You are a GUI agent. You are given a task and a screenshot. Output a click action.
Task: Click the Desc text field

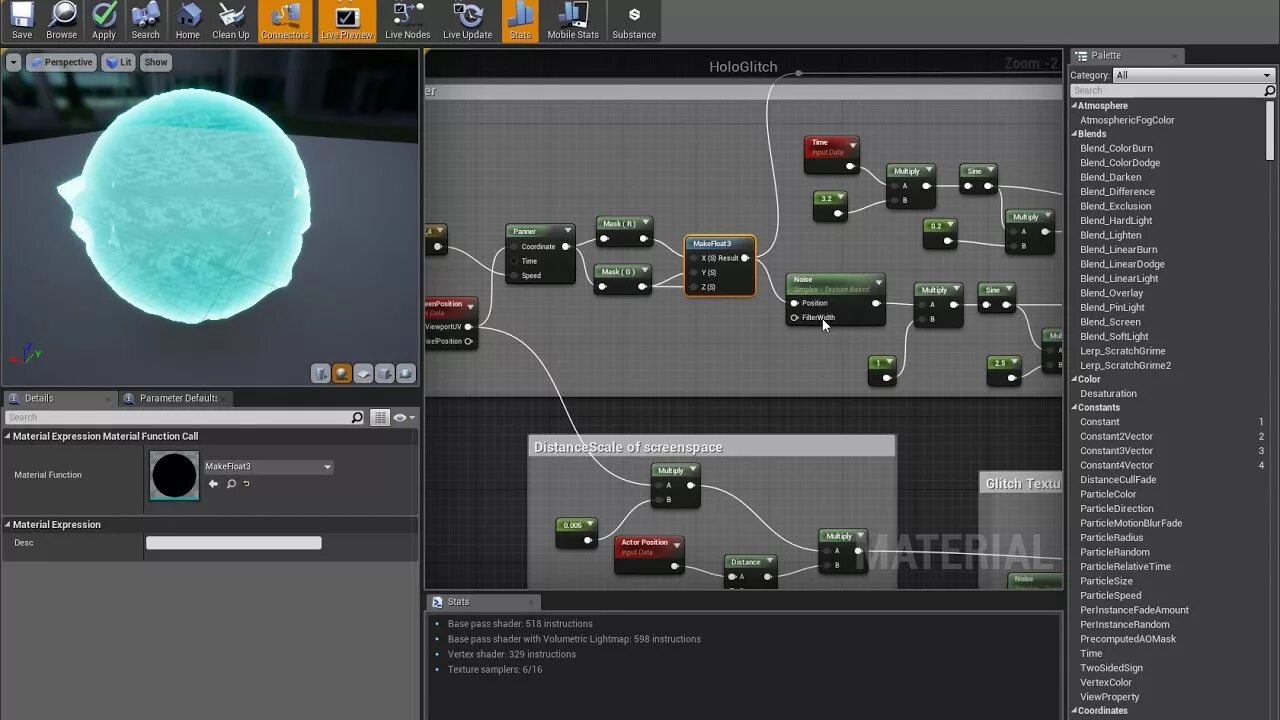coord(234,543)
